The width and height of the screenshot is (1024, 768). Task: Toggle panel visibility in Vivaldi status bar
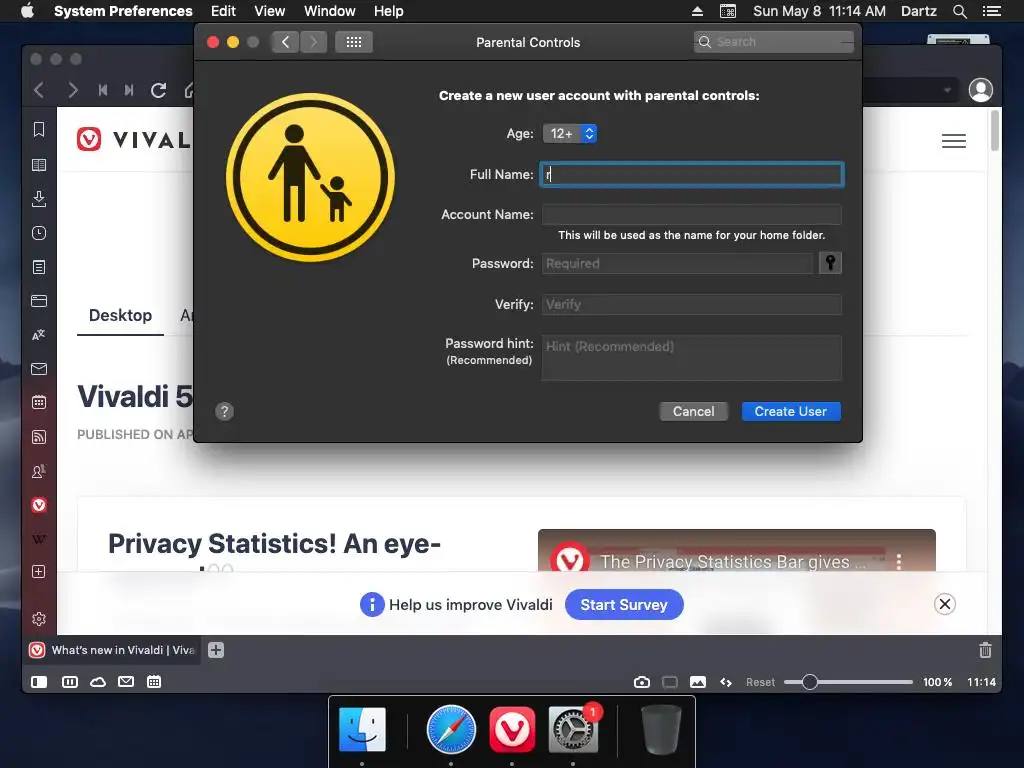39,682
